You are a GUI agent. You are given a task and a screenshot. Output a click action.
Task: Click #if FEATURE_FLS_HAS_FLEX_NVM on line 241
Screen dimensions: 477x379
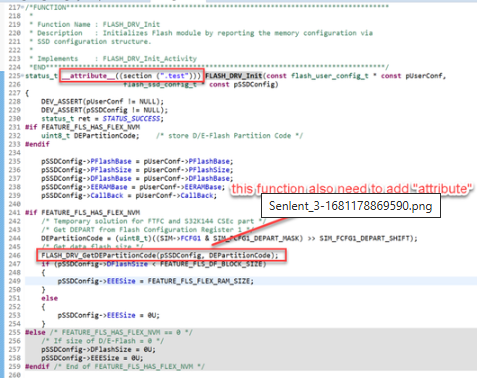click(x=83, y=212)
